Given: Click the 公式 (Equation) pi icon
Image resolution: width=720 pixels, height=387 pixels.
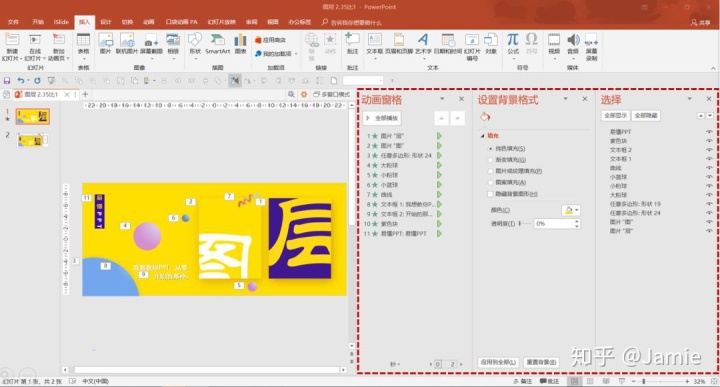Looking at the screenshot, I should tap(513, 40).
